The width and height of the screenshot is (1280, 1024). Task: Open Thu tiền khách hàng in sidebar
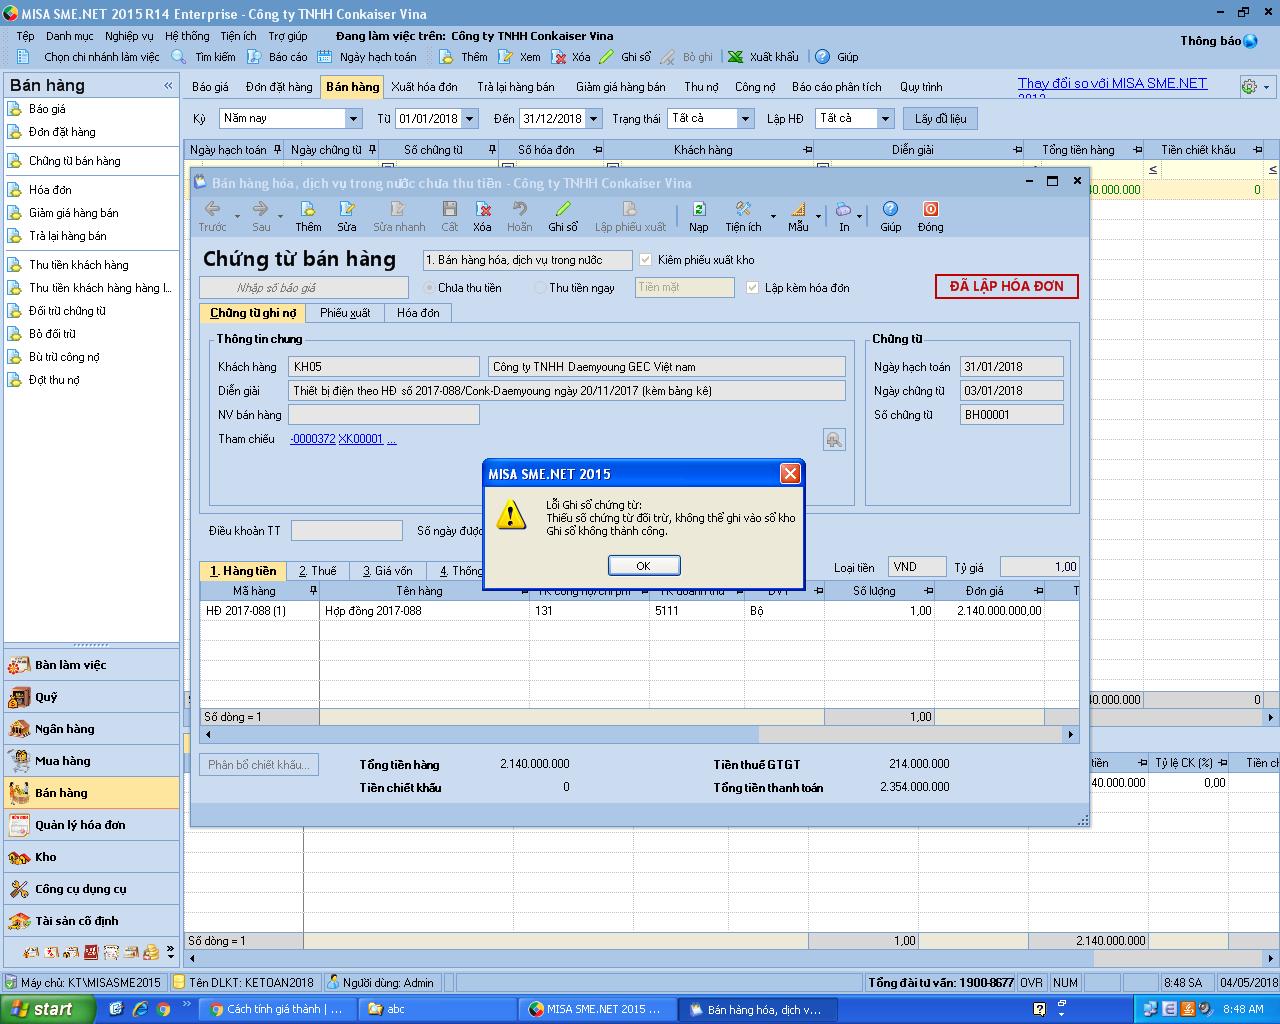tap(79, 265)
